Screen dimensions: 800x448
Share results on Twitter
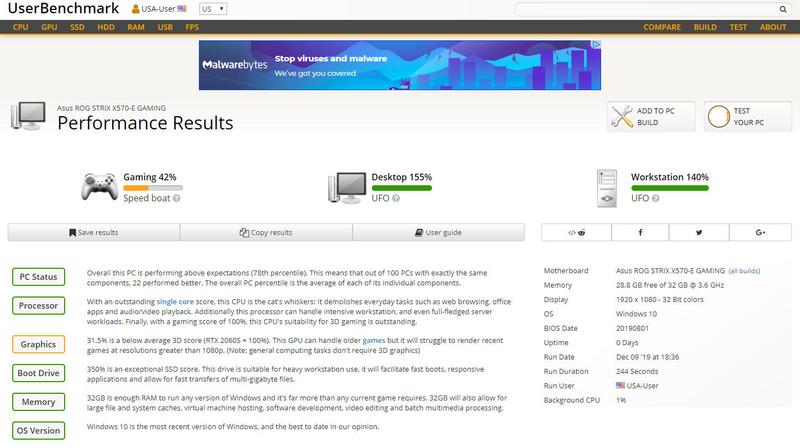[x=699, y=232]
